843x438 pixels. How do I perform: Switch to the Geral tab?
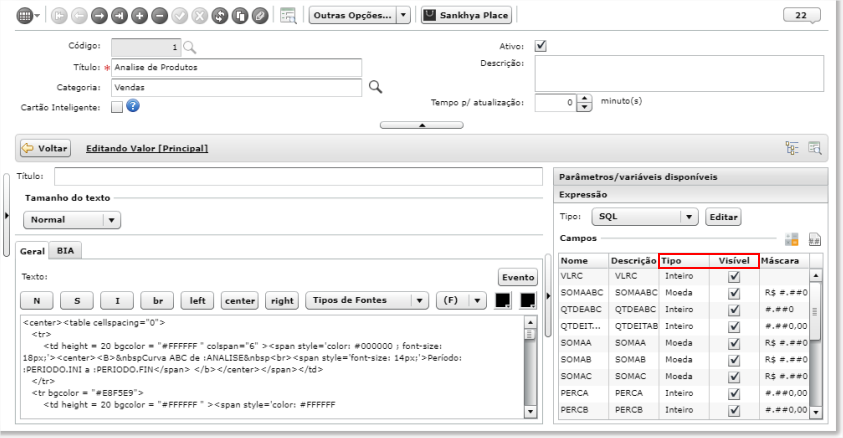32,251
